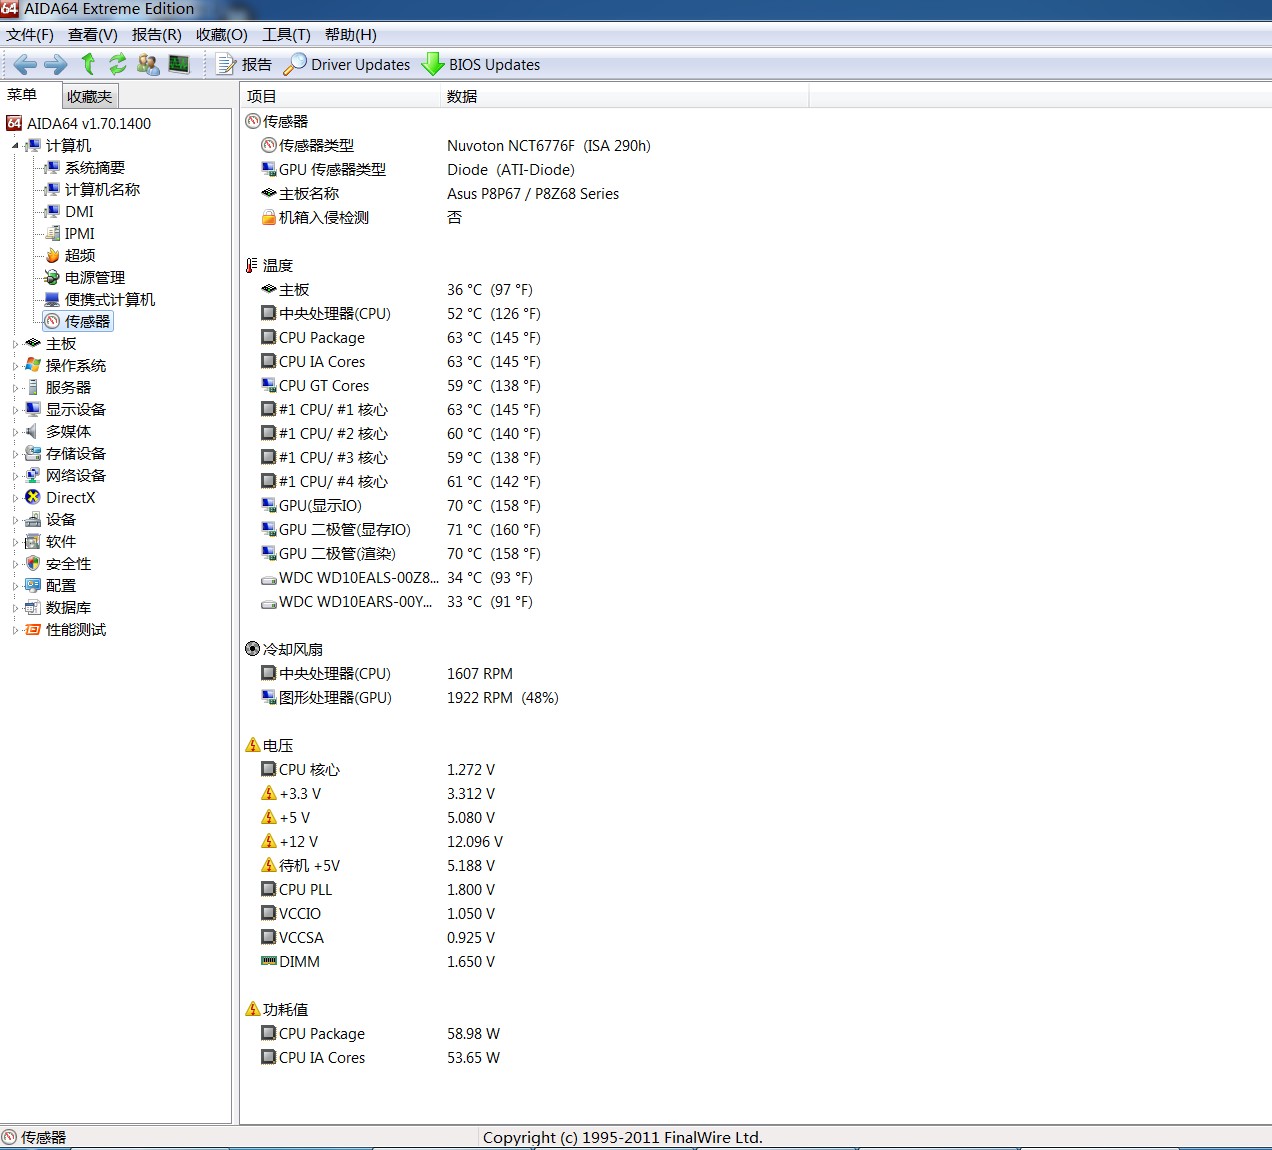Switch to the 收藏夹 tab
This screenshot has width=1272, height=1150.
[x=90, y=96]
